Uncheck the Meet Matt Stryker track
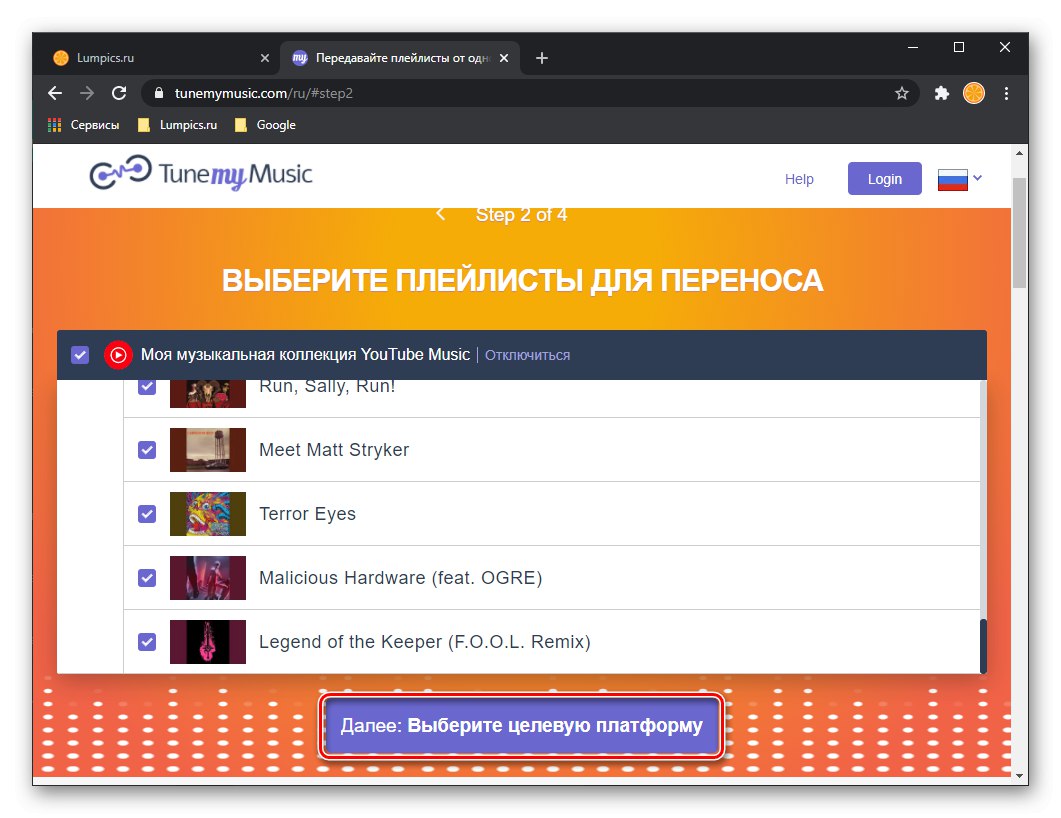1061x818 pixels. click(x=147, y=450)
